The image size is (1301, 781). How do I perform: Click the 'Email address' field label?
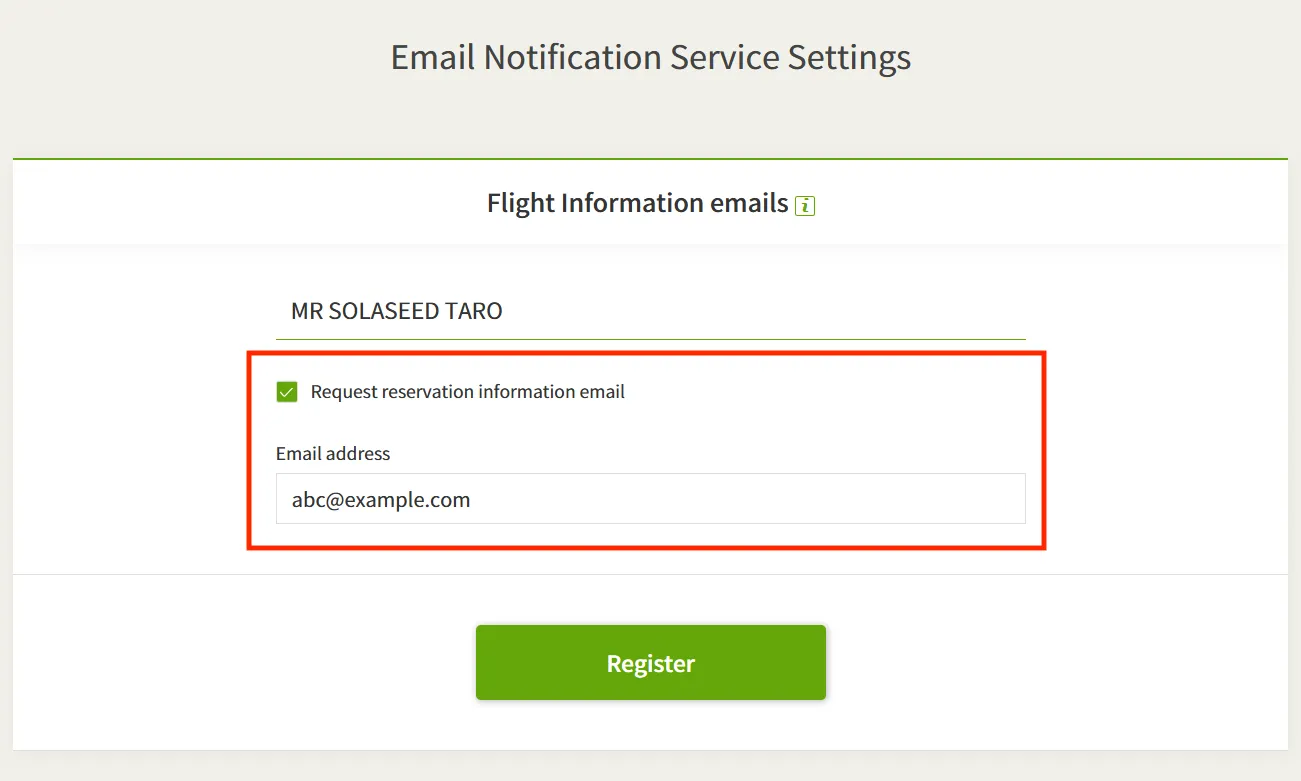coord(333,454)
